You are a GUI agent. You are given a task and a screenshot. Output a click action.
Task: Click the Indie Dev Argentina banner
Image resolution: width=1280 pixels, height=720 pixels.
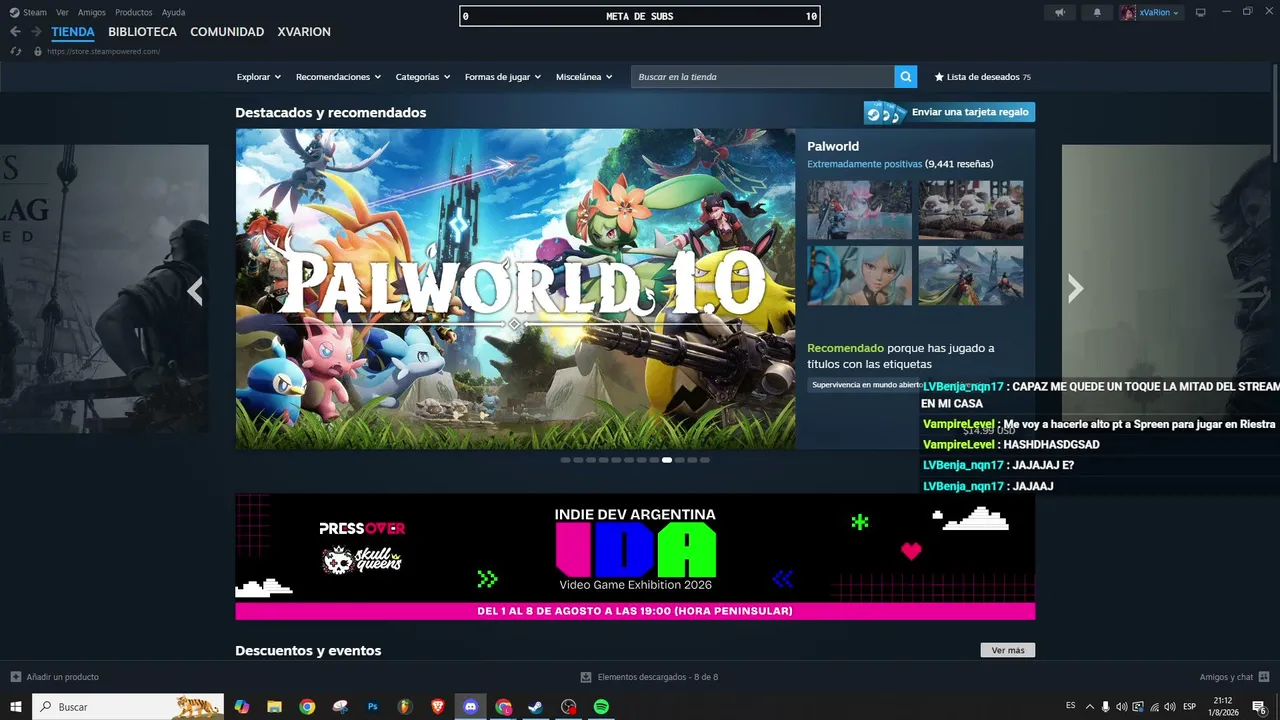[635, 557]
